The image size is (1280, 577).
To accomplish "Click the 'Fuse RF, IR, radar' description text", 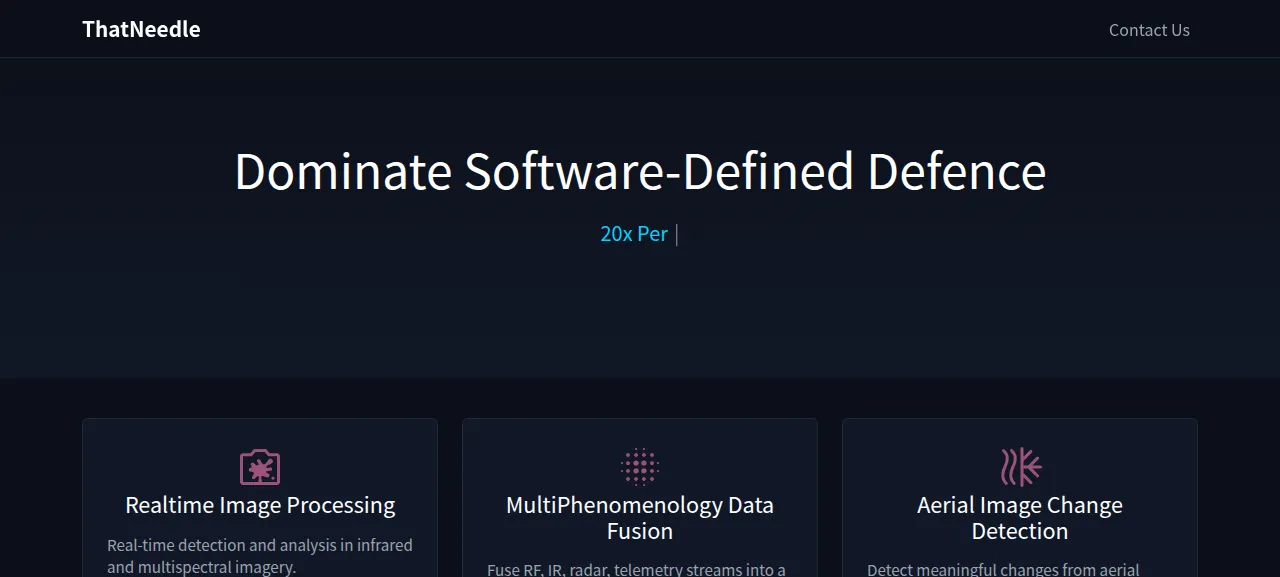I will 637,570.
